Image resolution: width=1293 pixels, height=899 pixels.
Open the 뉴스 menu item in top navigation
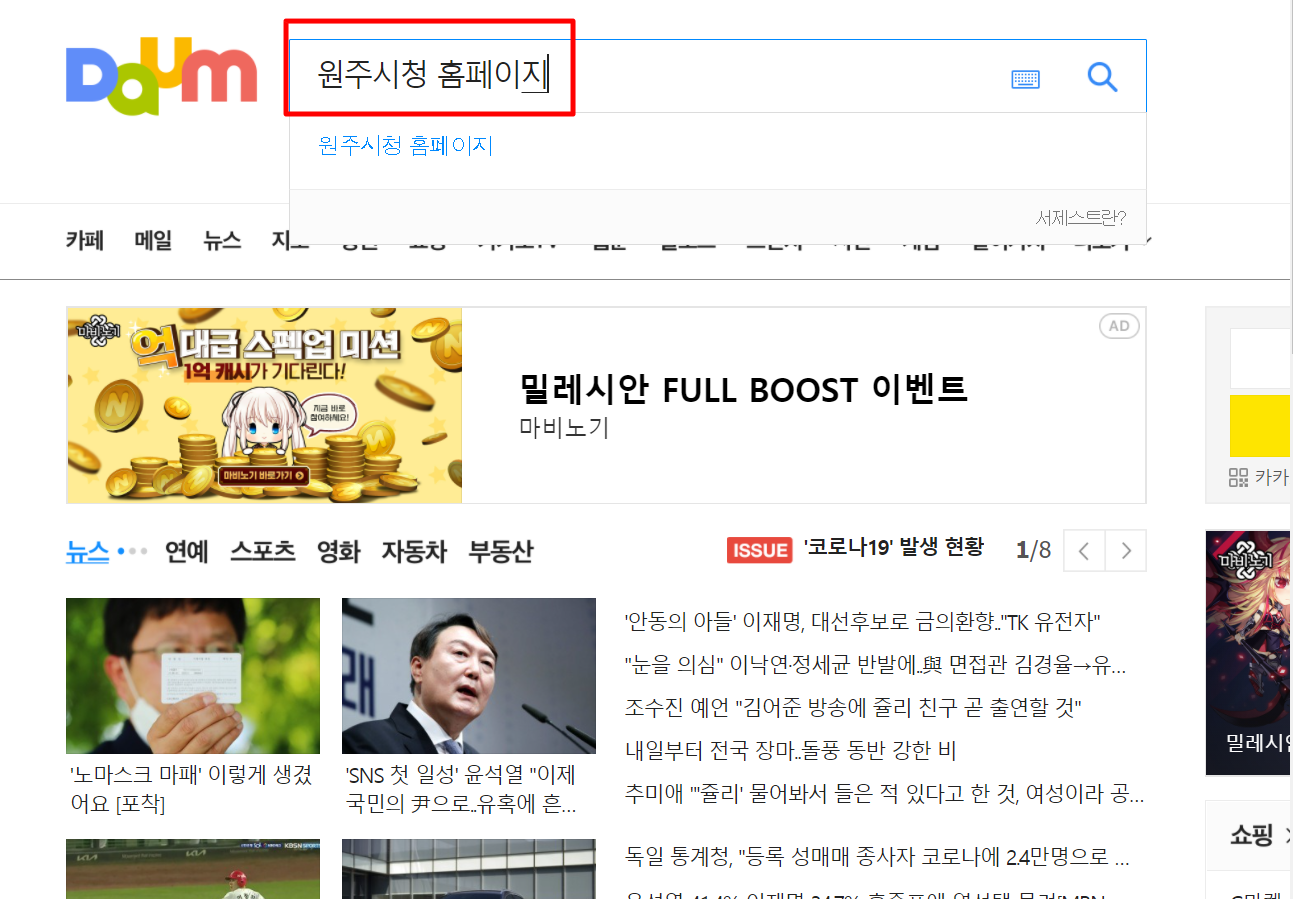coord(222,240)
